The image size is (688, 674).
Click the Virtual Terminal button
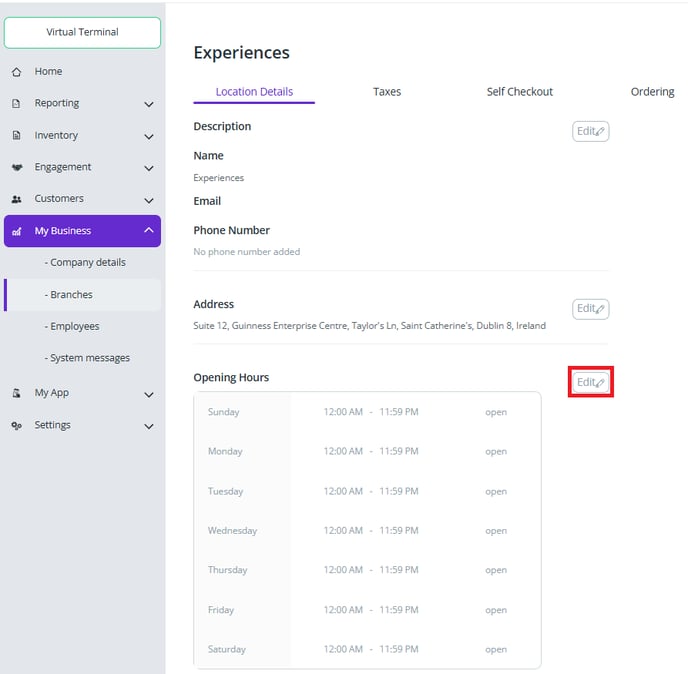(x=82, y=32)
